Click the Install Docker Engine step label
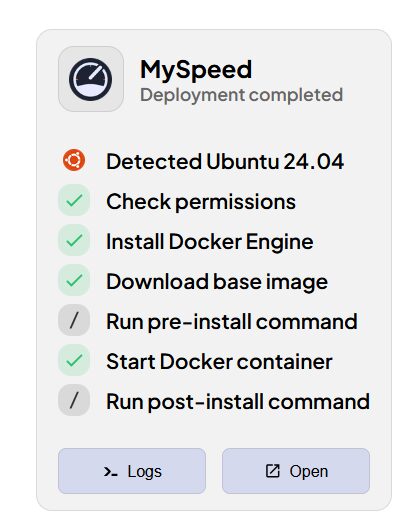406x515 pixels. click(210, 242)
